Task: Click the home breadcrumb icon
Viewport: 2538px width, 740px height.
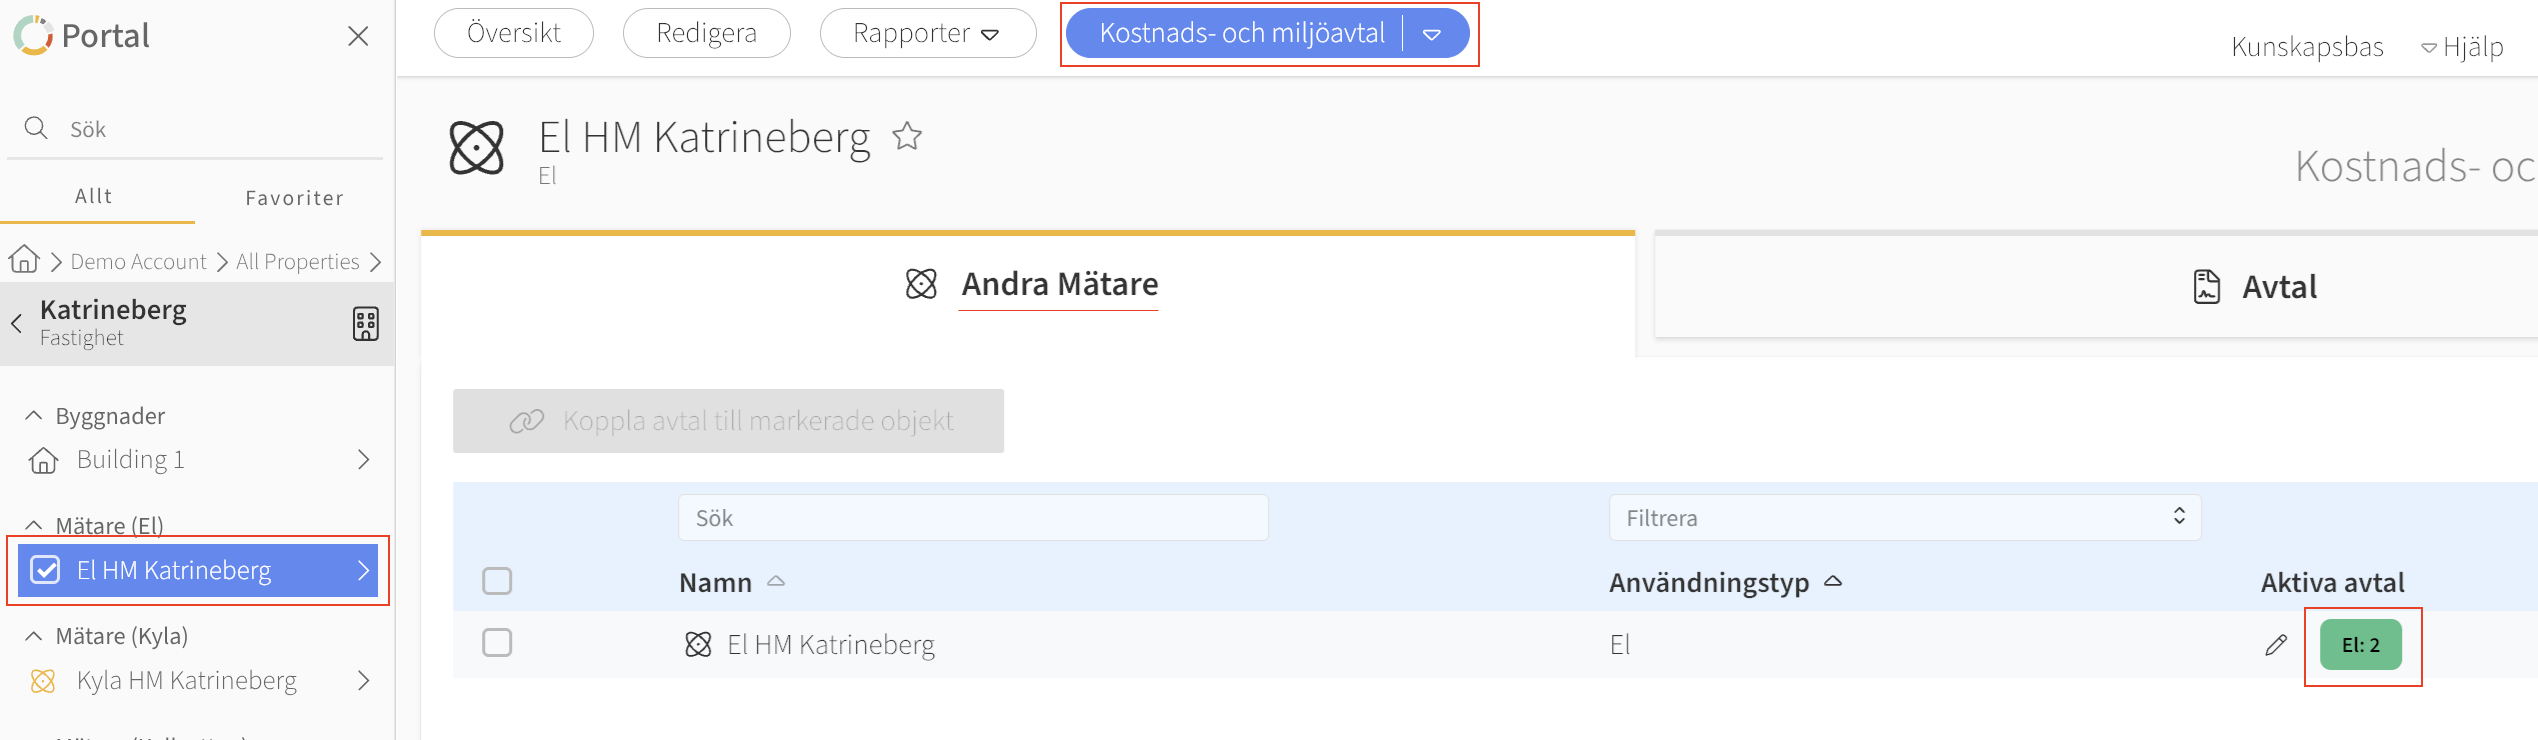Action: 24,260
